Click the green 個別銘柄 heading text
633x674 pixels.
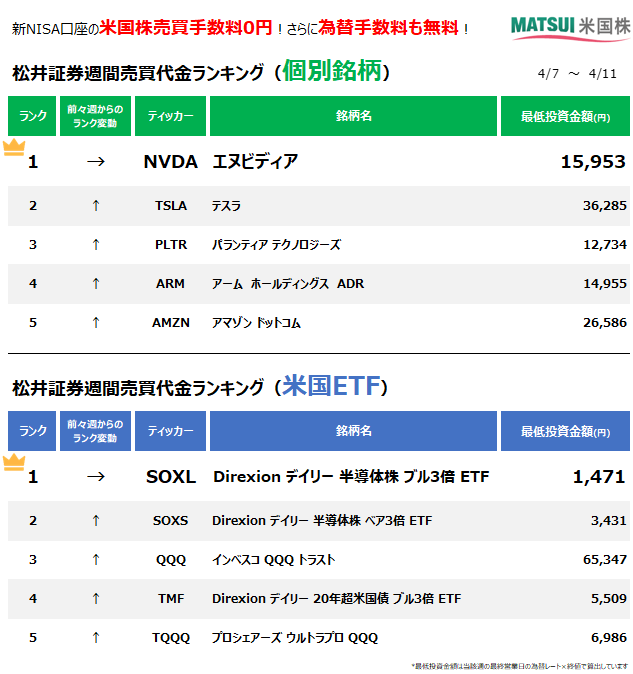pos(332,70)
